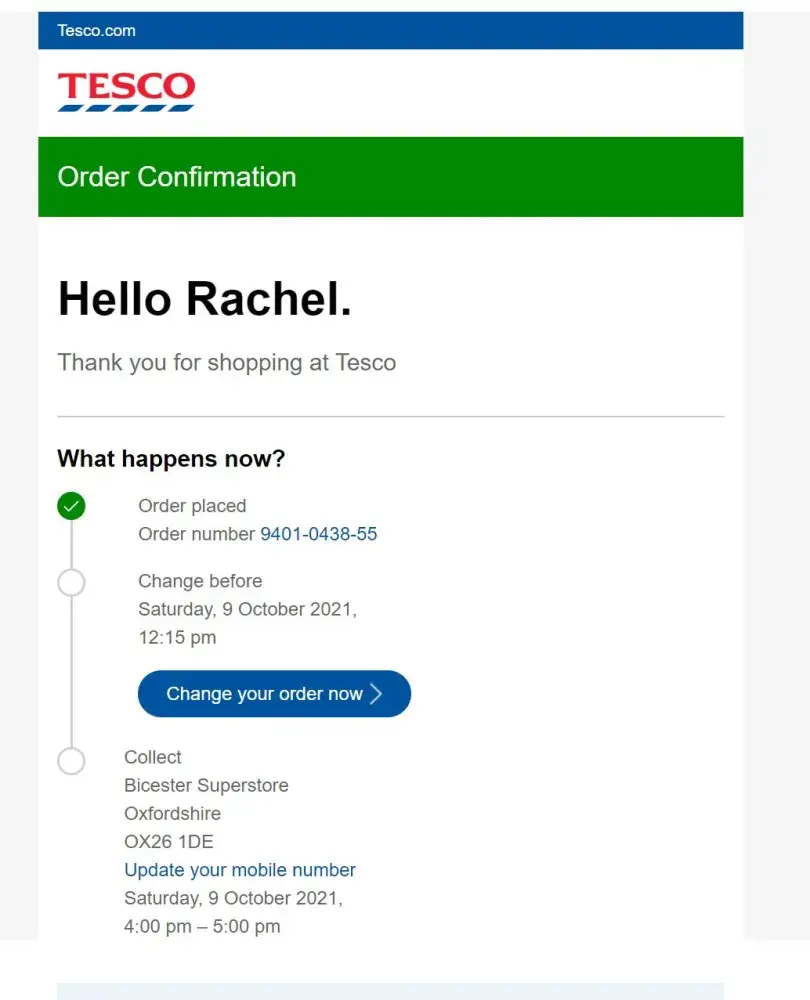Click the empty circle beside Change before
The height and width of the screenshot is (1000, 810).
(71, 582)
